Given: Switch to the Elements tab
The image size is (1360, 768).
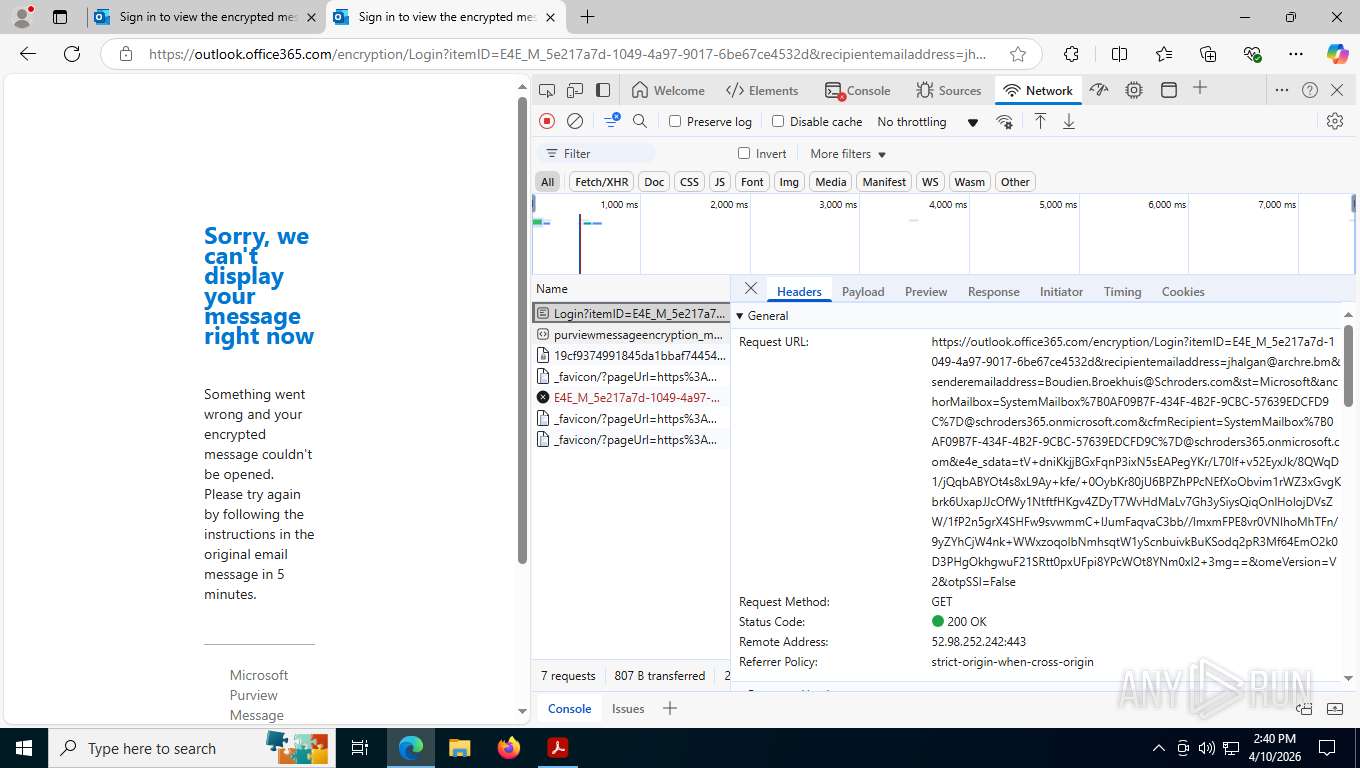Looking at the screenshot, I should [x=762, y=90].
